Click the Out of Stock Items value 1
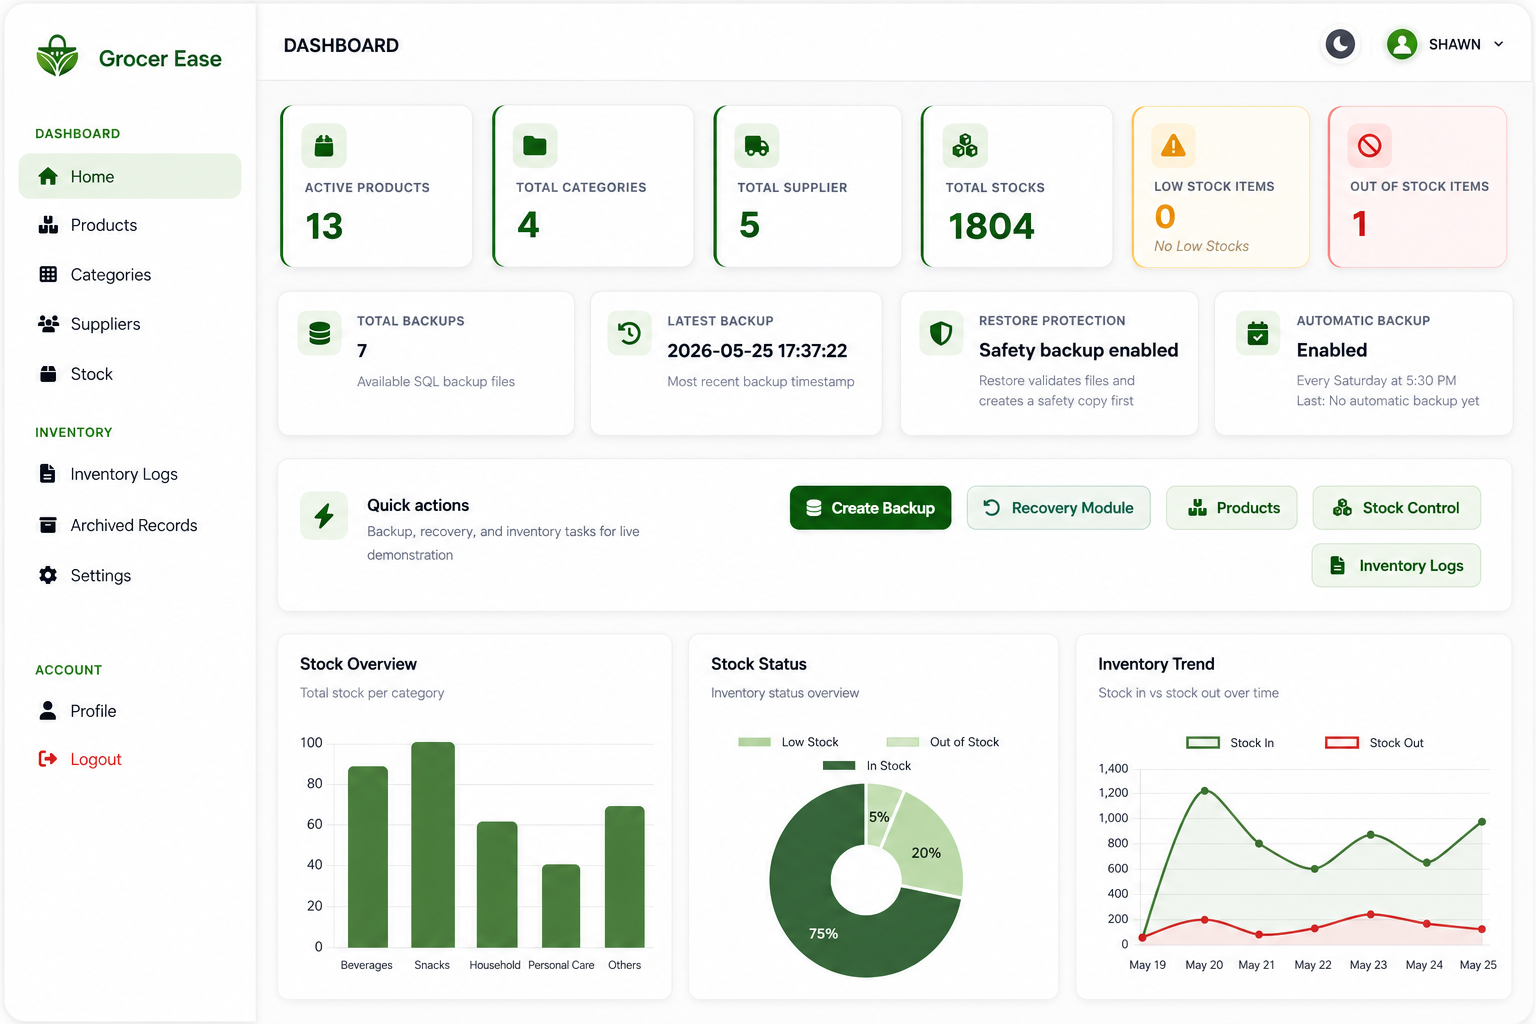 pos(1360,224)
